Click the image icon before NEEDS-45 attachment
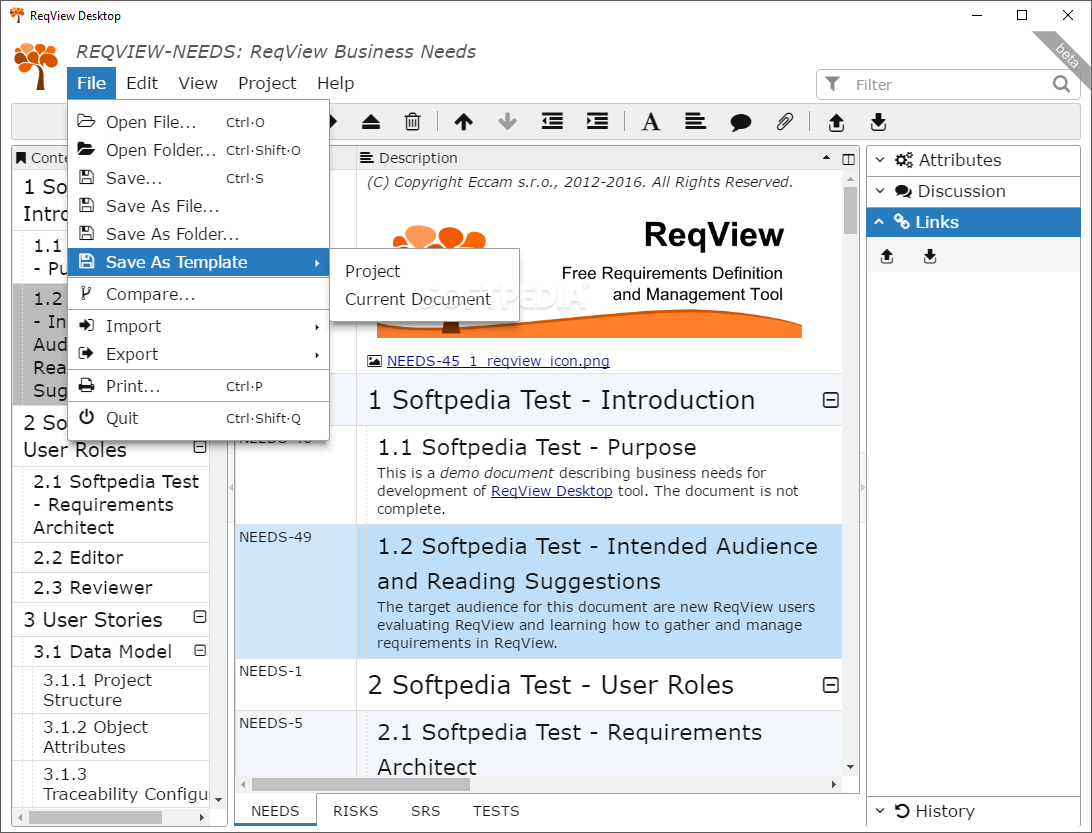 [375, 361]
